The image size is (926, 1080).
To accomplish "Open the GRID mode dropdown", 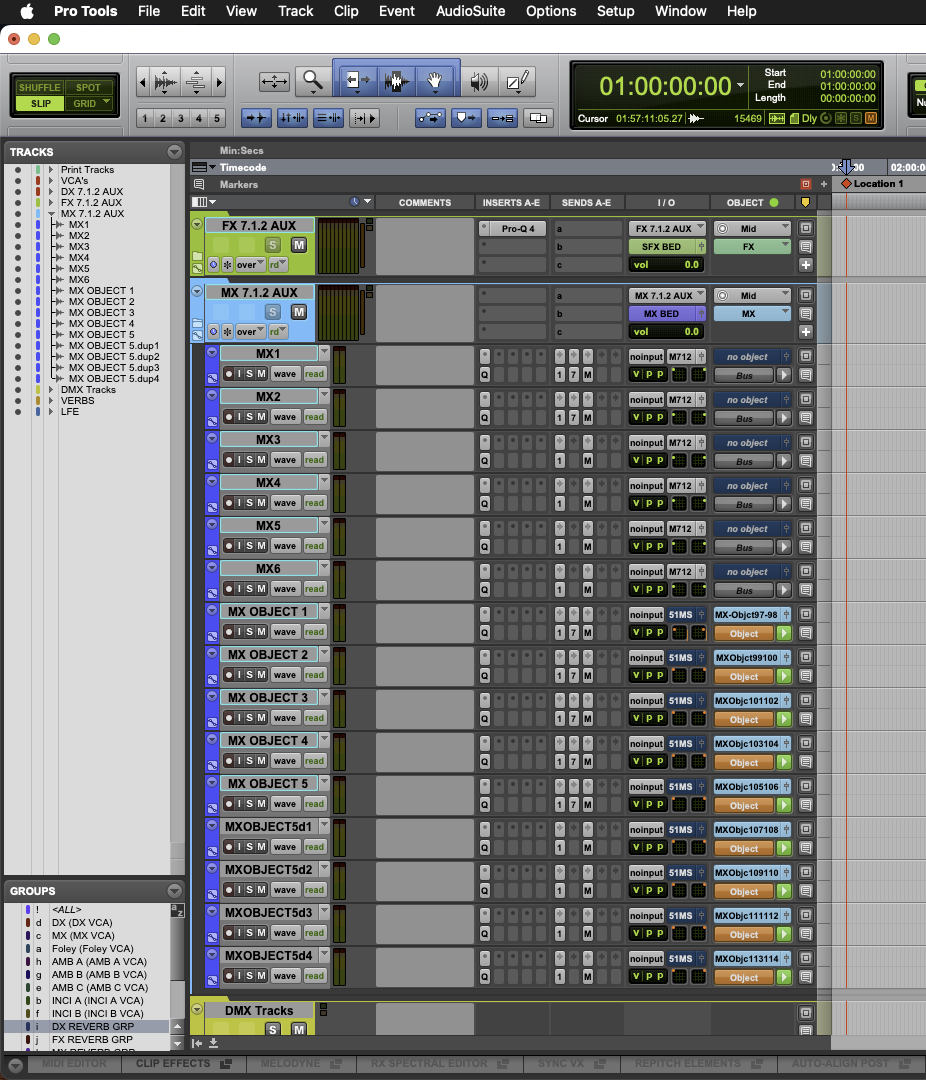I will (107, 103).
